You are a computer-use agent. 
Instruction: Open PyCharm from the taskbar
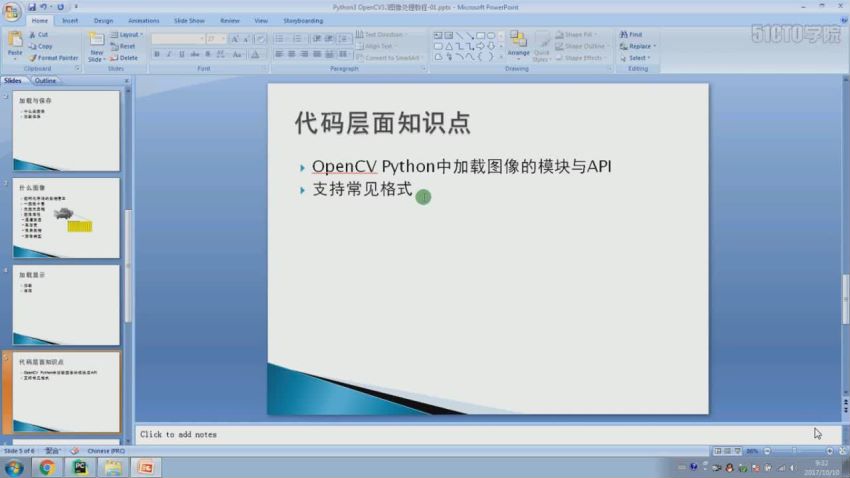click(x=80, y=467)
